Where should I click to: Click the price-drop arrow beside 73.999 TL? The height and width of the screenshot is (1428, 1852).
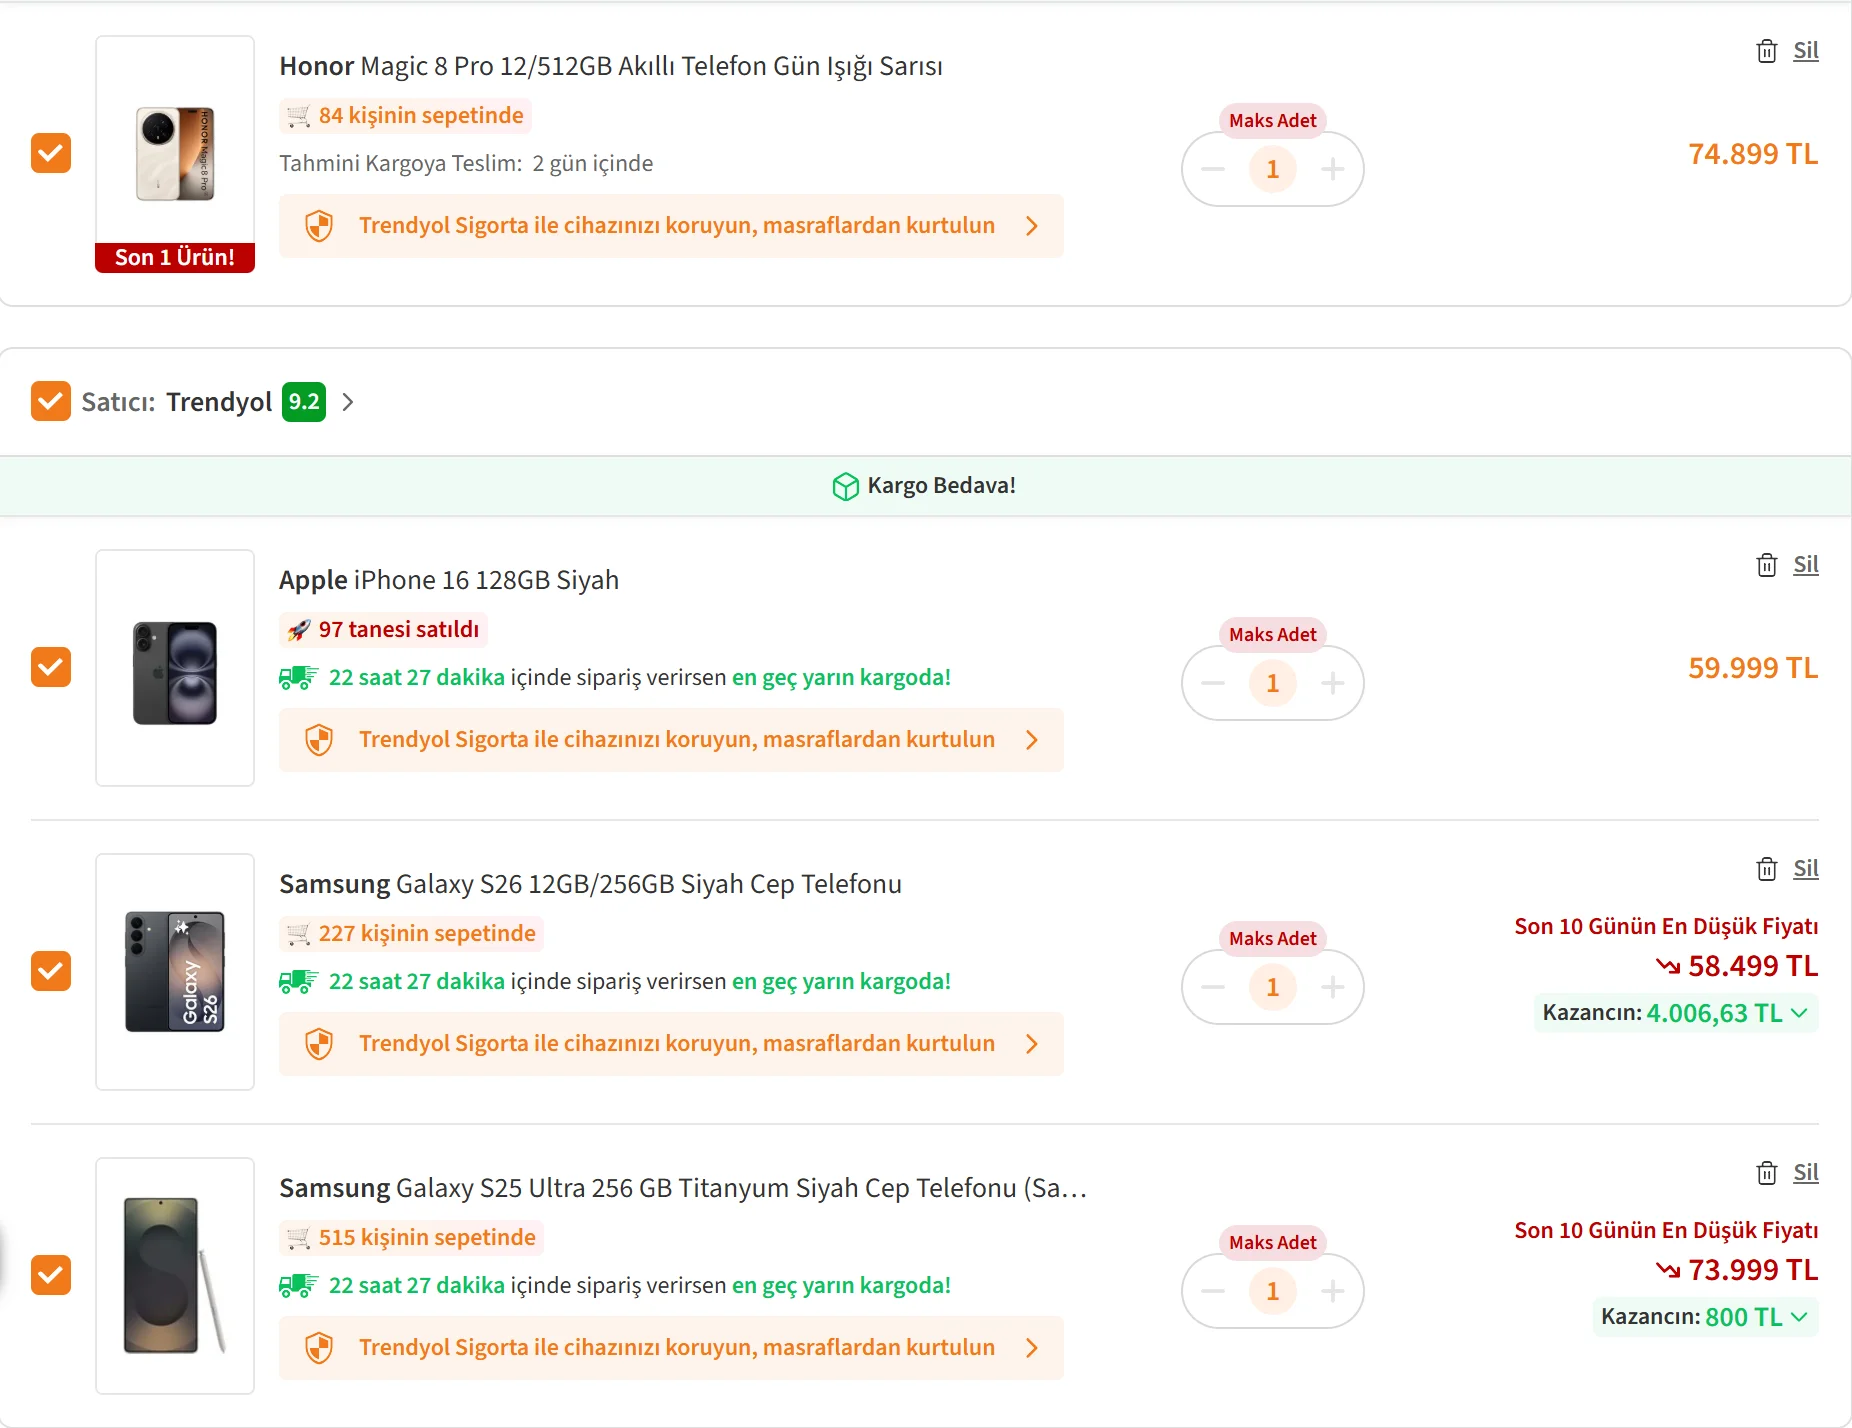(1667, 1270)
